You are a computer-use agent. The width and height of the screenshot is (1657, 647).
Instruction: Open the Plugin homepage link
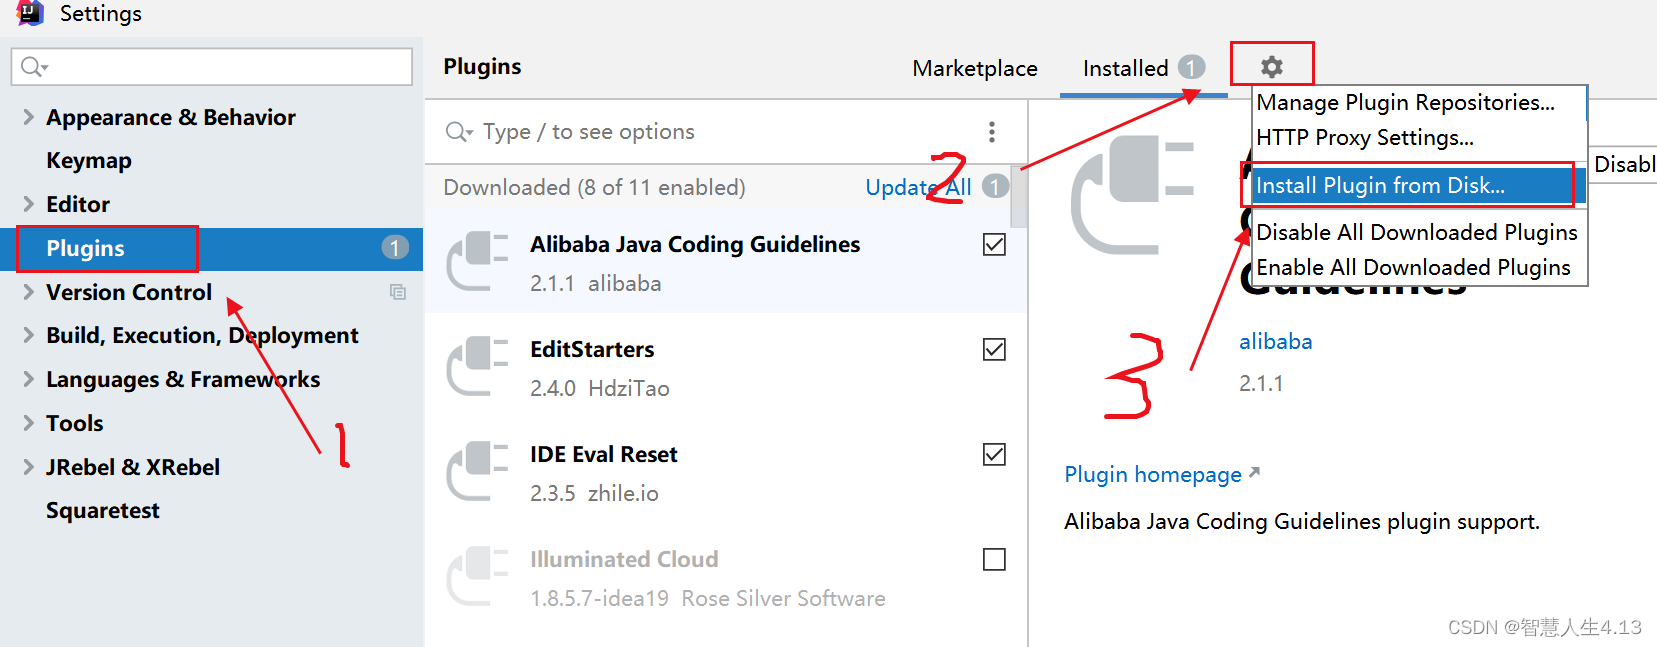click(x=1152, y=474)
